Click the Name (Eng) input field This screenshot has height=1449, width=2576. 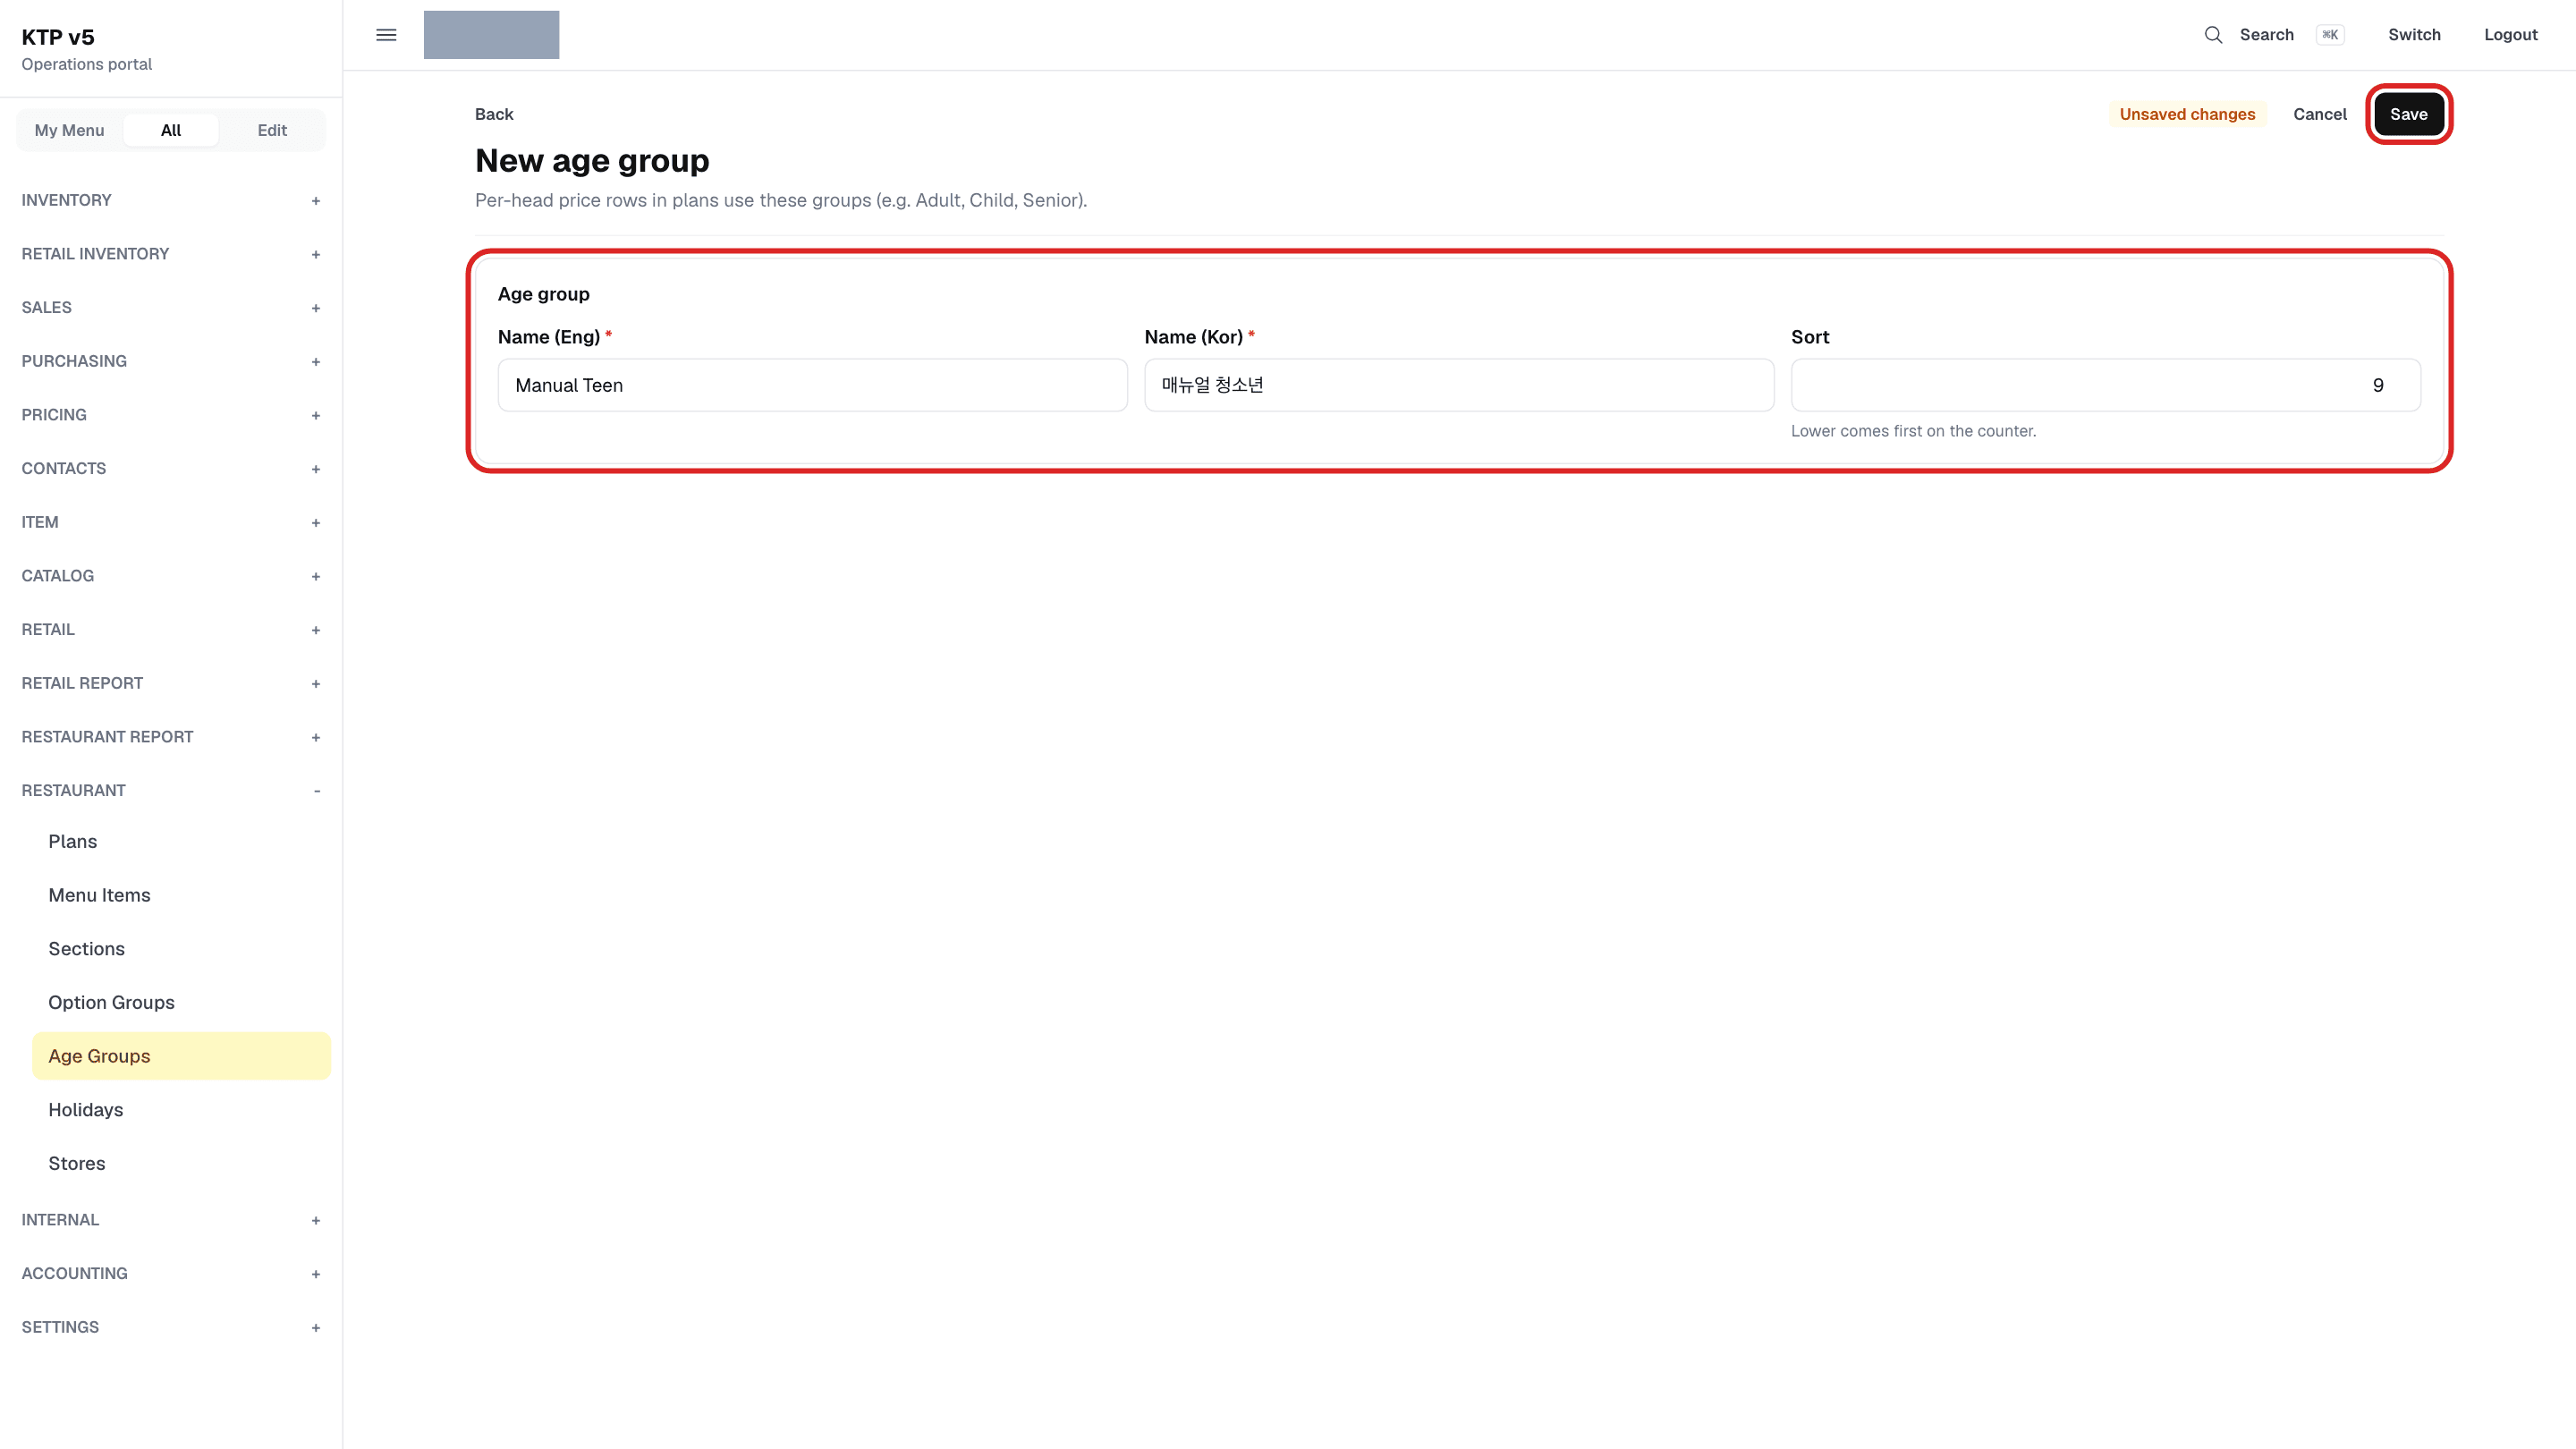pos(812,385)
